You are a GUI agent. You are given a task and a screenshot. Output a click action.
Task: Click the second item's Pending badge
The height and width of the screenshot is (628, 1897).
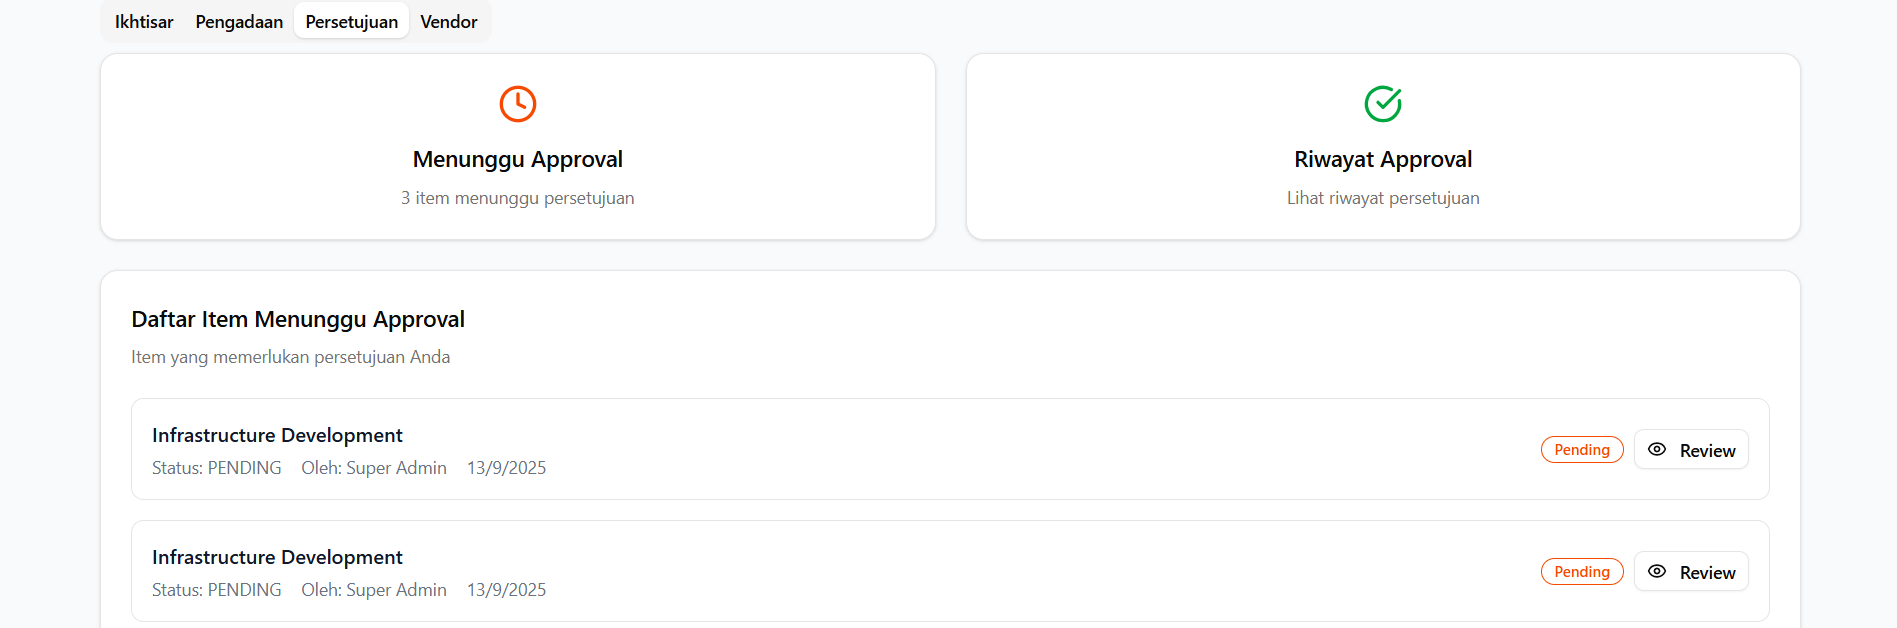pos(1582,572)
